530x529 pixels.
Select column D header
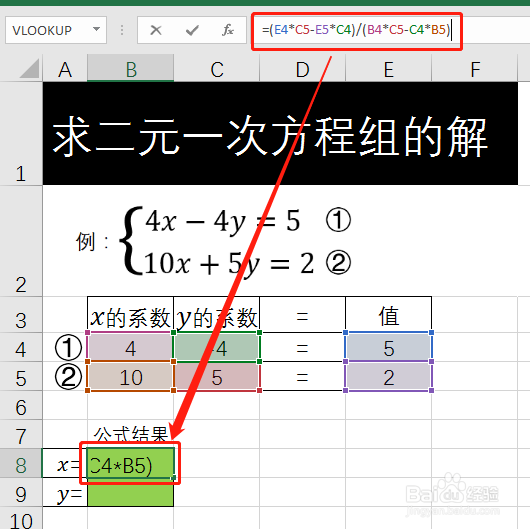click(x=303, y=69)
